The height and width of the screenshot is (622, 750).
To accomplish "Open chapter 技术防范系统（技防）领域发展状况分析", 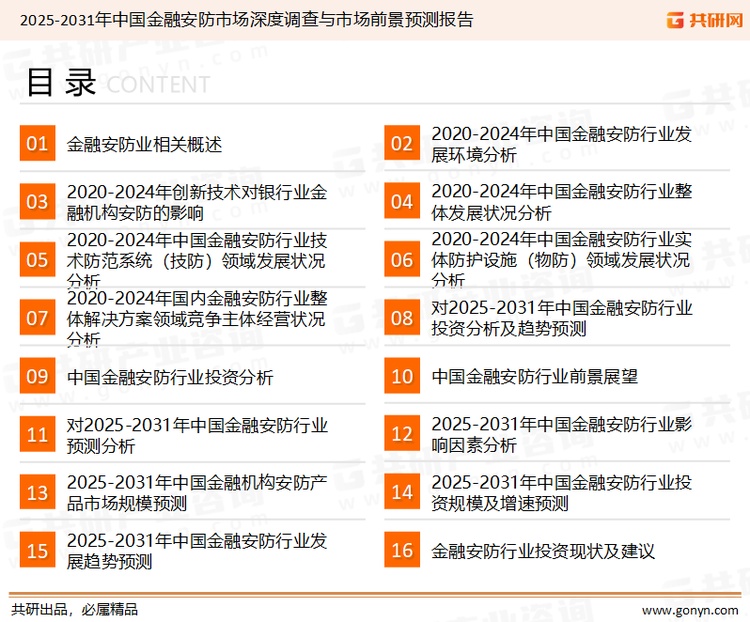I will click(197, 260).
